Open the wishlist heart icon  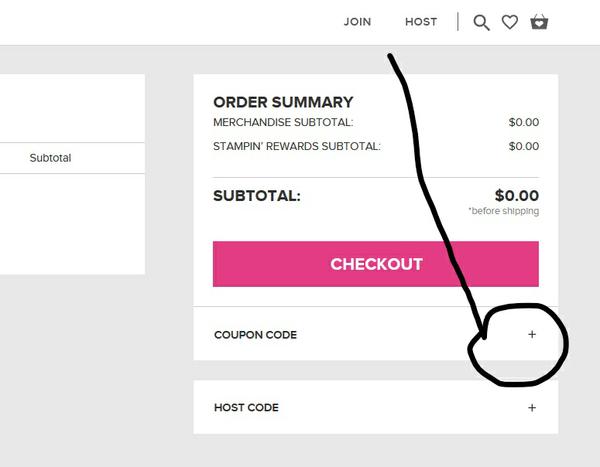510,22
